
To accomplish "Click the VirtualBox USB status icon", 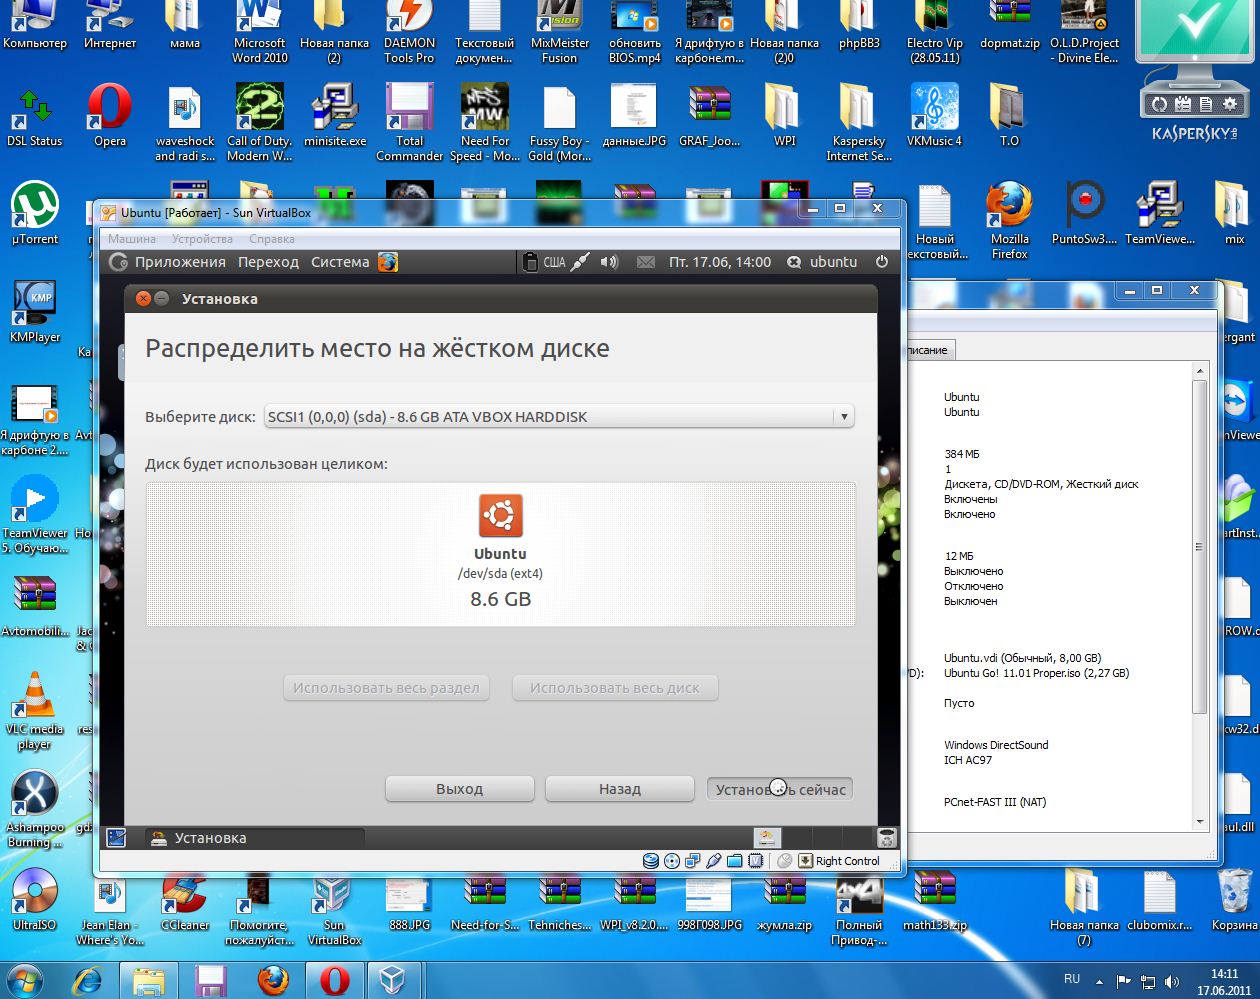I will click(x=714, y=861).
